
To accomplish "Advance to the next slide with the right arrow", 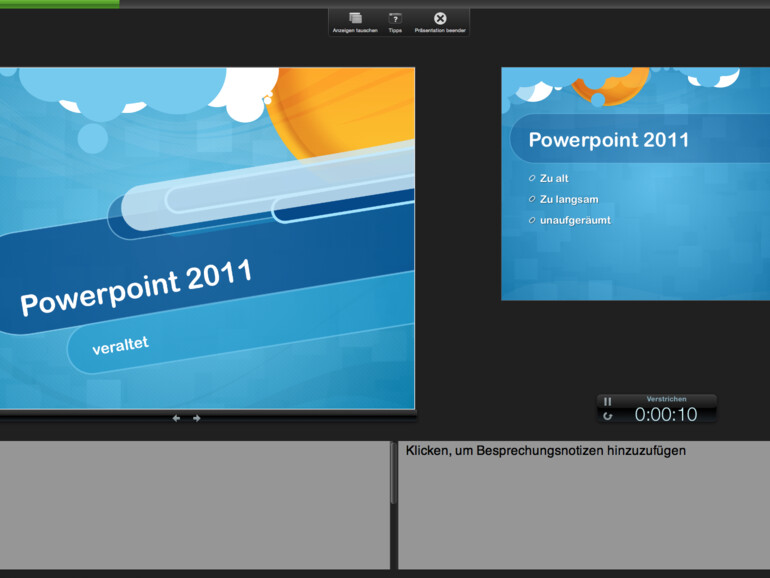I will pyautogui.click(x=196, y=418).
